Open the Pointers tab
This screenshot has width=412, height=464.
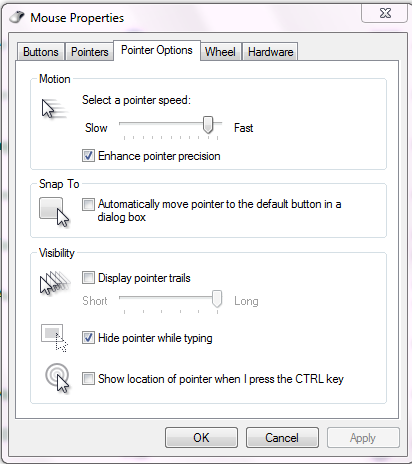(89, 52)
